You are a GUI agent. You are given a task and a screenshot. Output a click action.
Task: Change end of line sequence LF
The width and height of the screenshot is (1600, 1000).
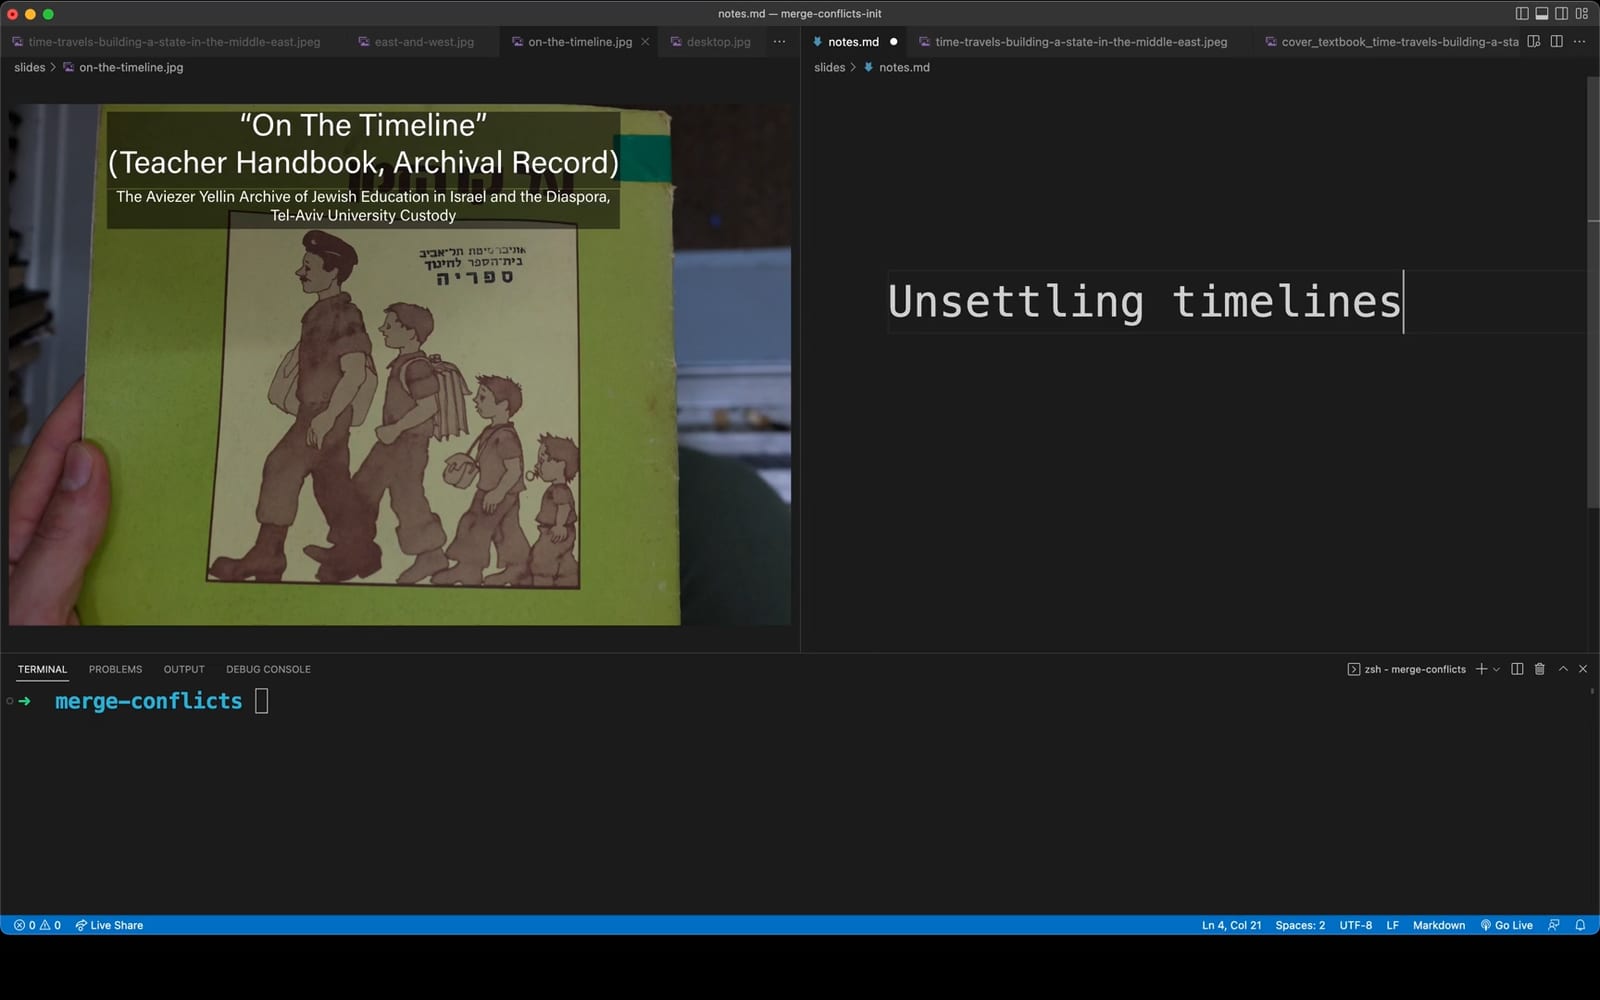point(1392,925)
